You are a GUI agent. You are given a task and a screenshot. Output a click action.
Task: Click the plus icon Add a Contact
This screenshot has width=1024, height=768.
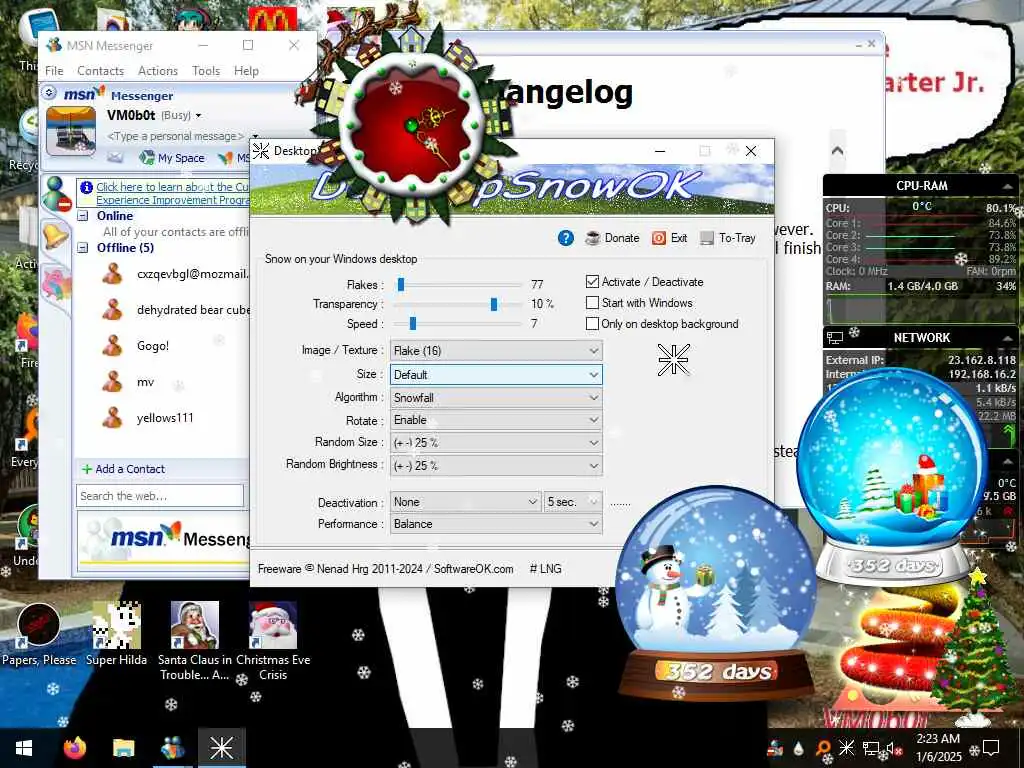86,469
